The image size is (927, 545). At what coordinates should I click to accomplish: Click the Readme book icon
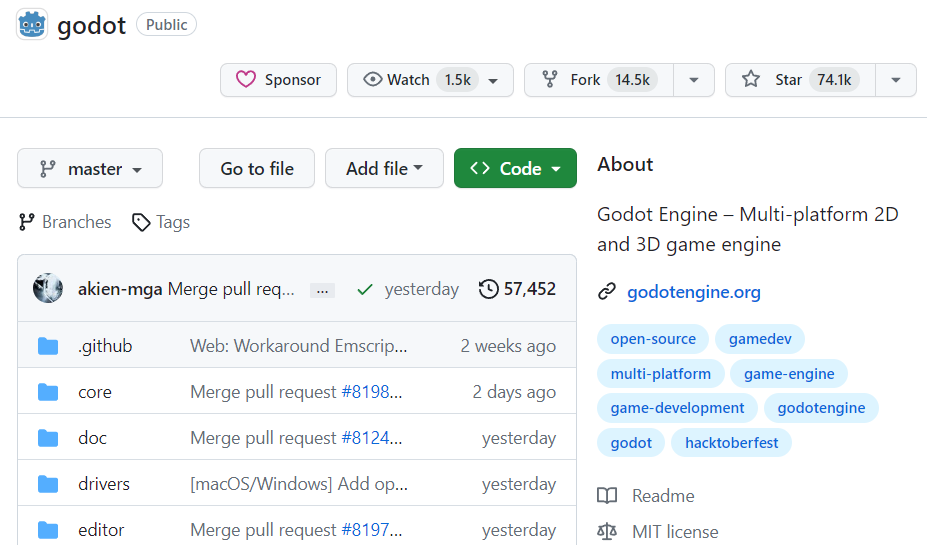pyautogui.click(x=607, y=496)
